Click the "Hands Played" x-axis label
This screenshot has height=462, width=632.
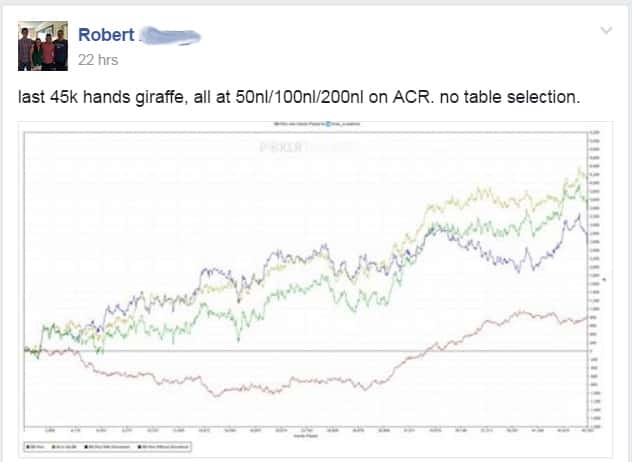point(305,436)
